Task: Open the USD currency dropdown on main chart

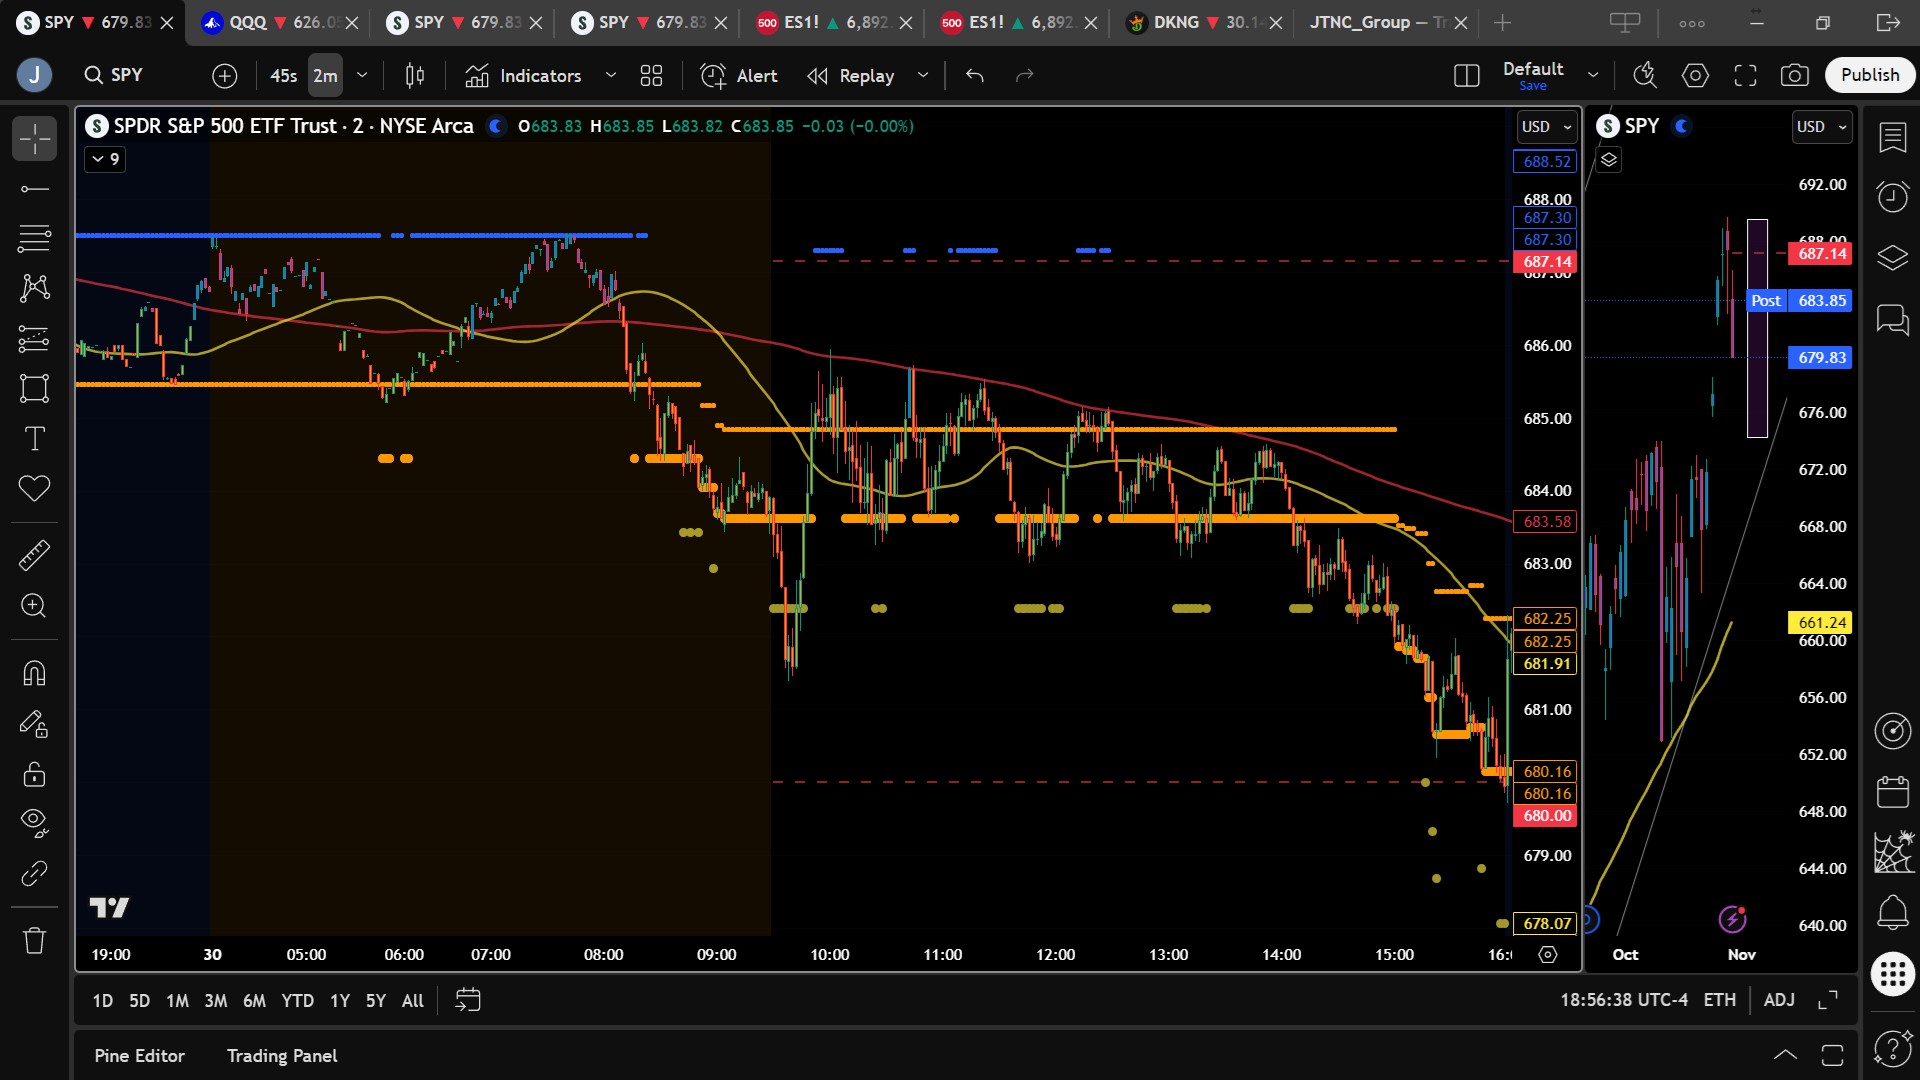Action: coord(1546,127)
